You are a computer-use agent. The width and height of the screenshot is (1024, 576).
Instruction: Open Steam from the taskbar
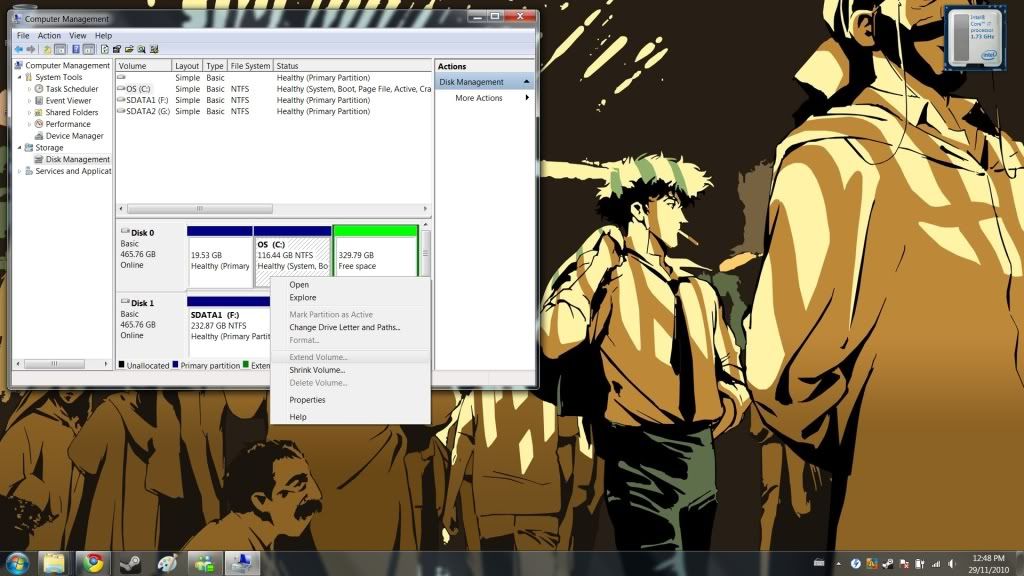point(129,563)
